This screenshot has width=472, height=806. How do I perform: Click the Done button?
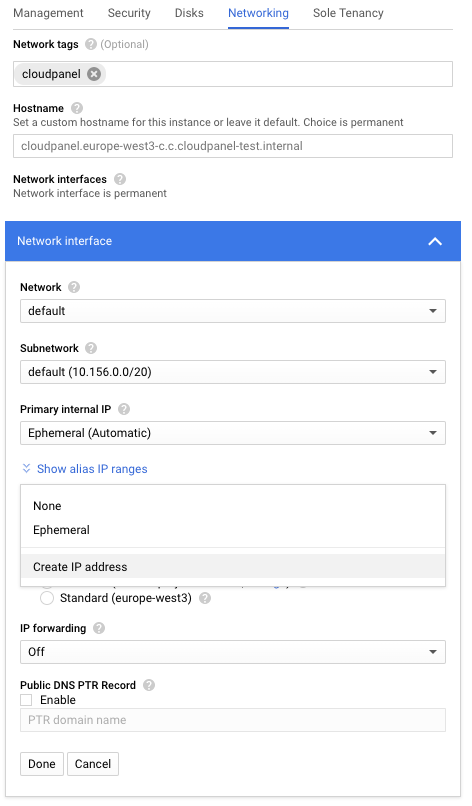pyautogui.click(x=42, y=764)
